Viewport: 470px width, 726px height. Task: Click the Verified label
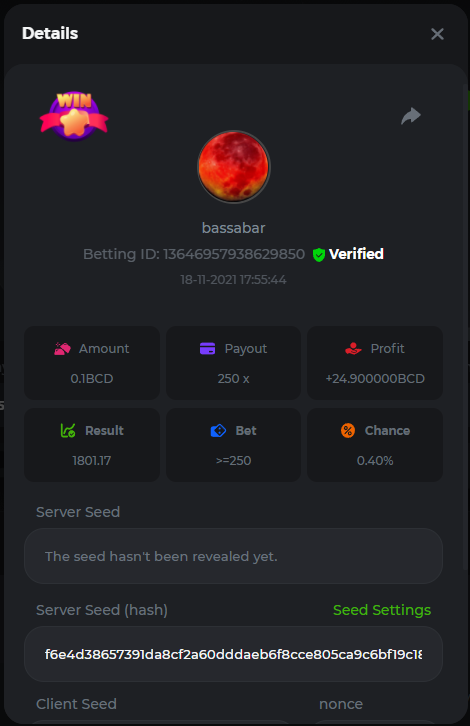pos(356,254)
